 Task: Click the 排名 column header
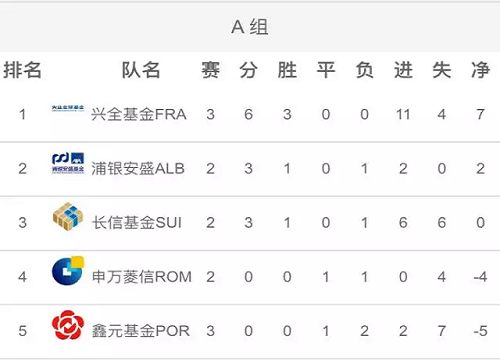22,70
